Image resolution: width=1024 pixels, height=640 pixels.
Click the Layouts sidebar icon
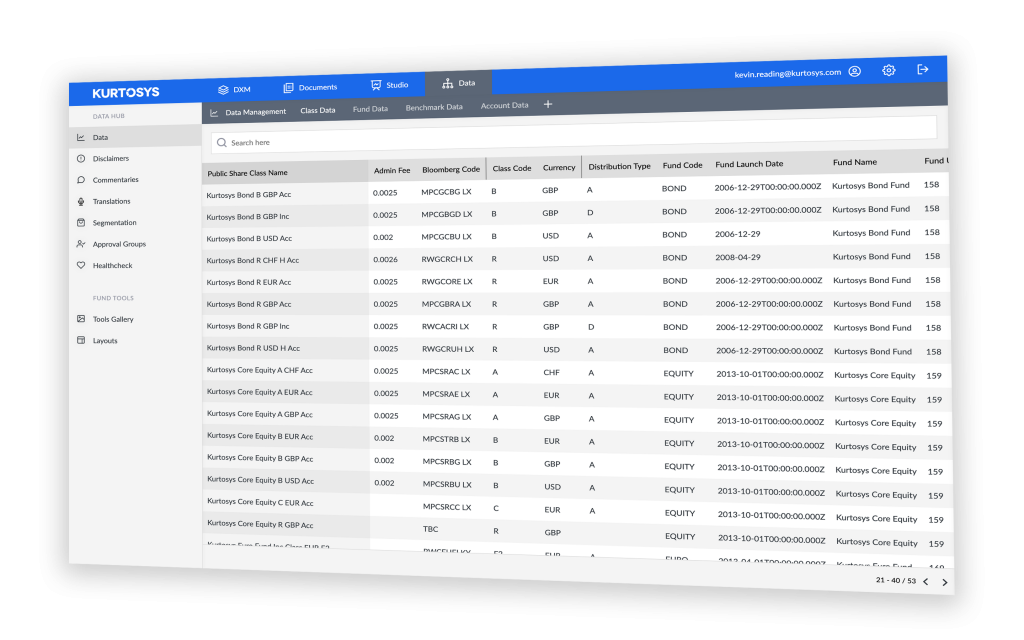point(81,340)
